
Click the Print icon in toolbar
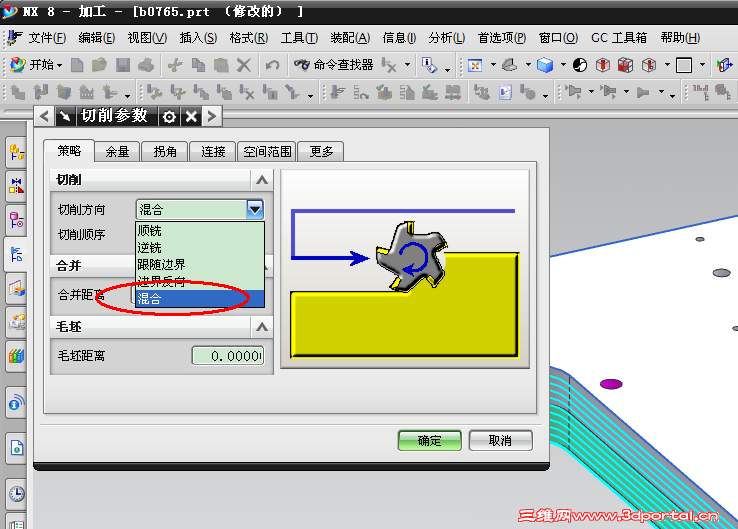(146, 65)
